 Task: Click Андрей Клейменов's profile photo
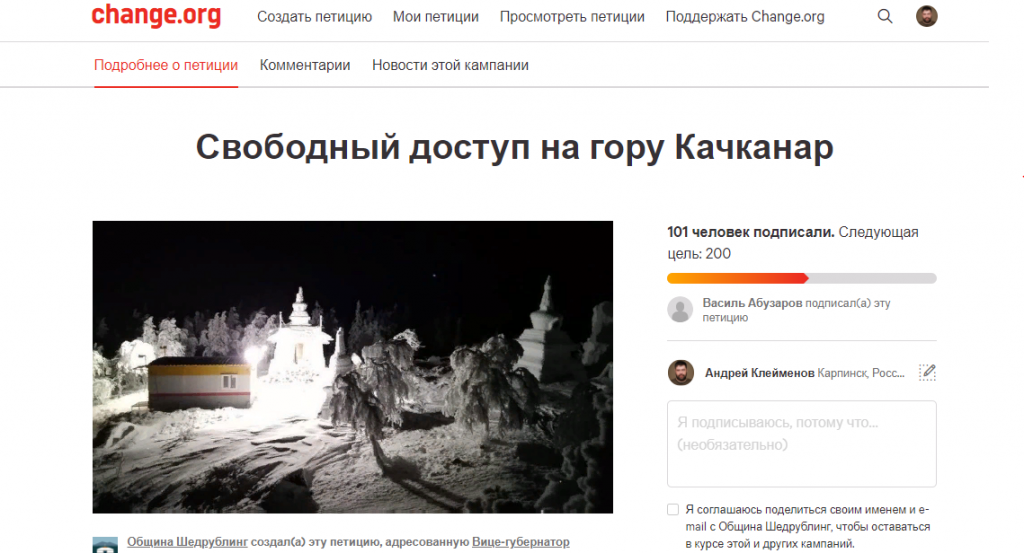680,373
